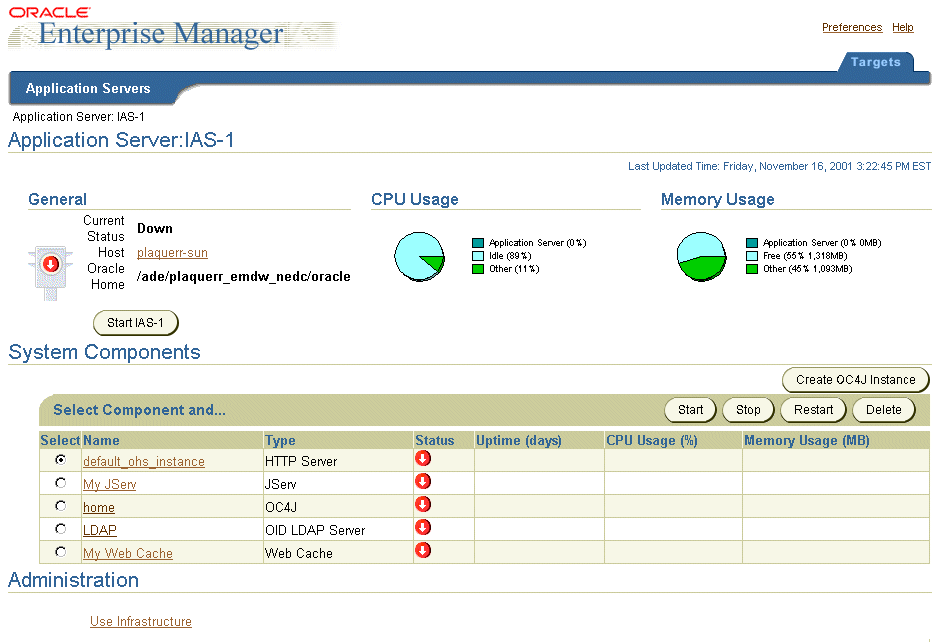Open the Use Infrastructure link
938x642 pixels.
pyautogui.click(x=141, y=622)
